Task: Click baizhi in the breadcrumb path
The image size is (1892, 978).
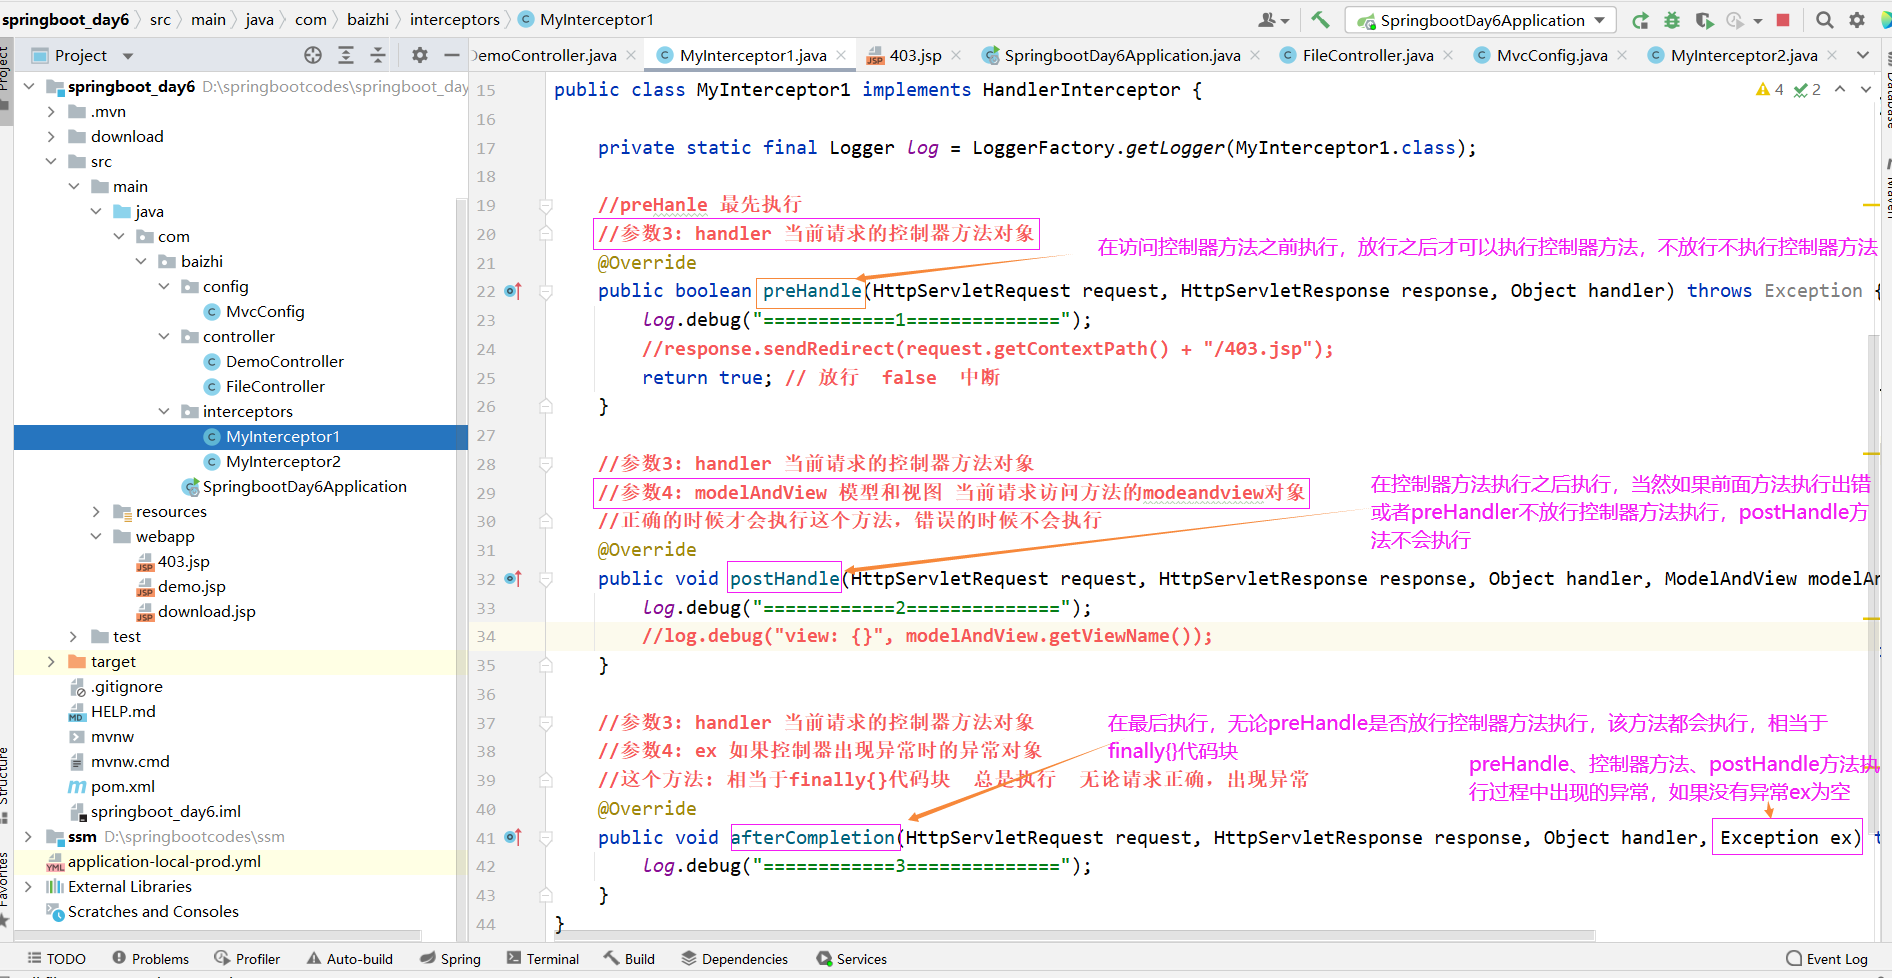Action: coord(368,19)
